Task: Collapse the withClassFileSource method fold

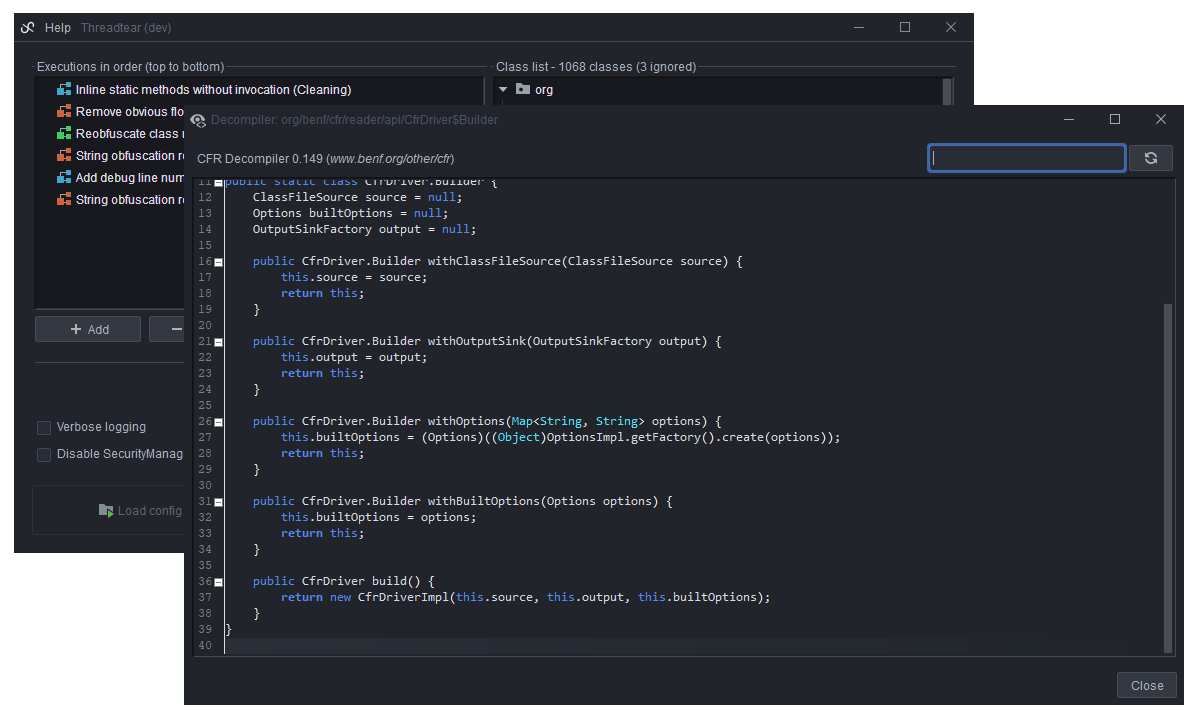Action: pos(217,261)
